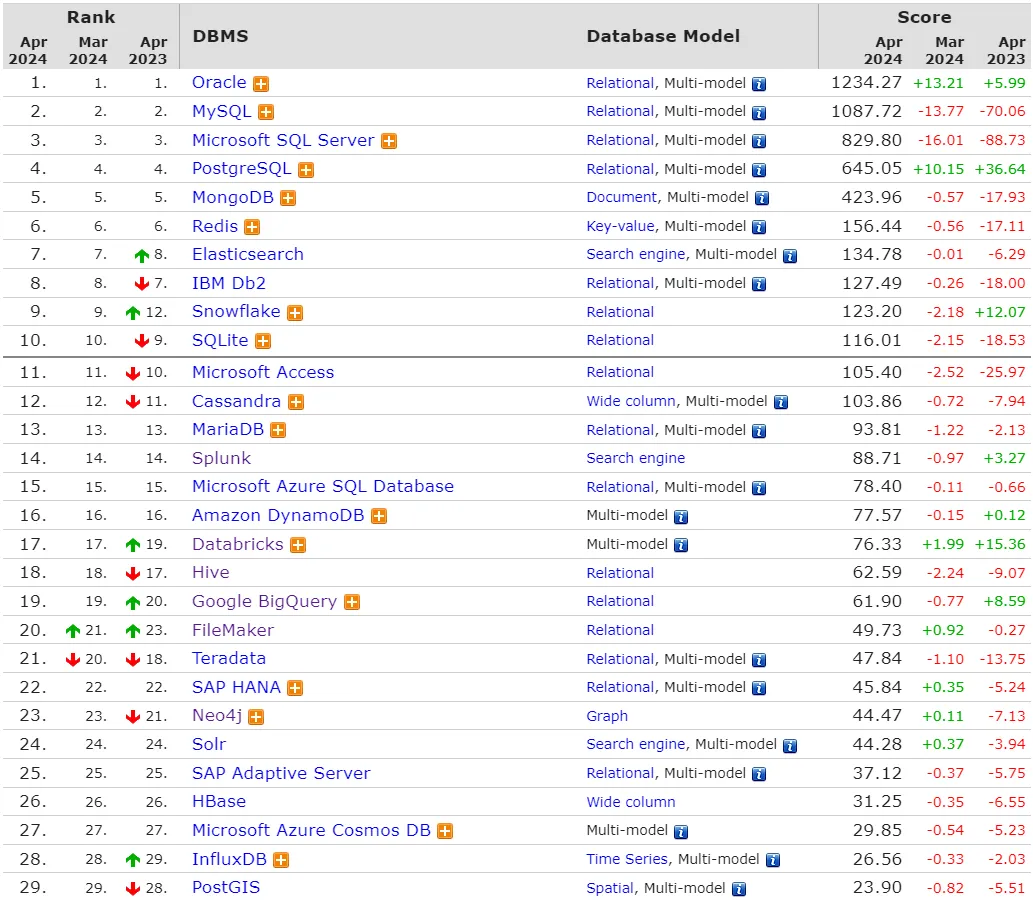1033x900 pixels.
Task: Click the Document model link for MongoDB
Action: pyautogui.click(x=621, y=197)
